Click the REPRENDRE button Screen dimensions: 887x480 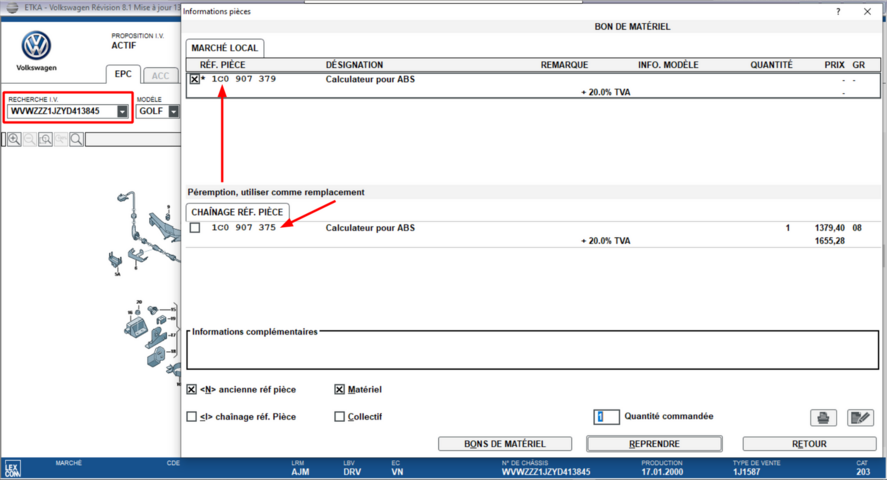click(655, 444)
